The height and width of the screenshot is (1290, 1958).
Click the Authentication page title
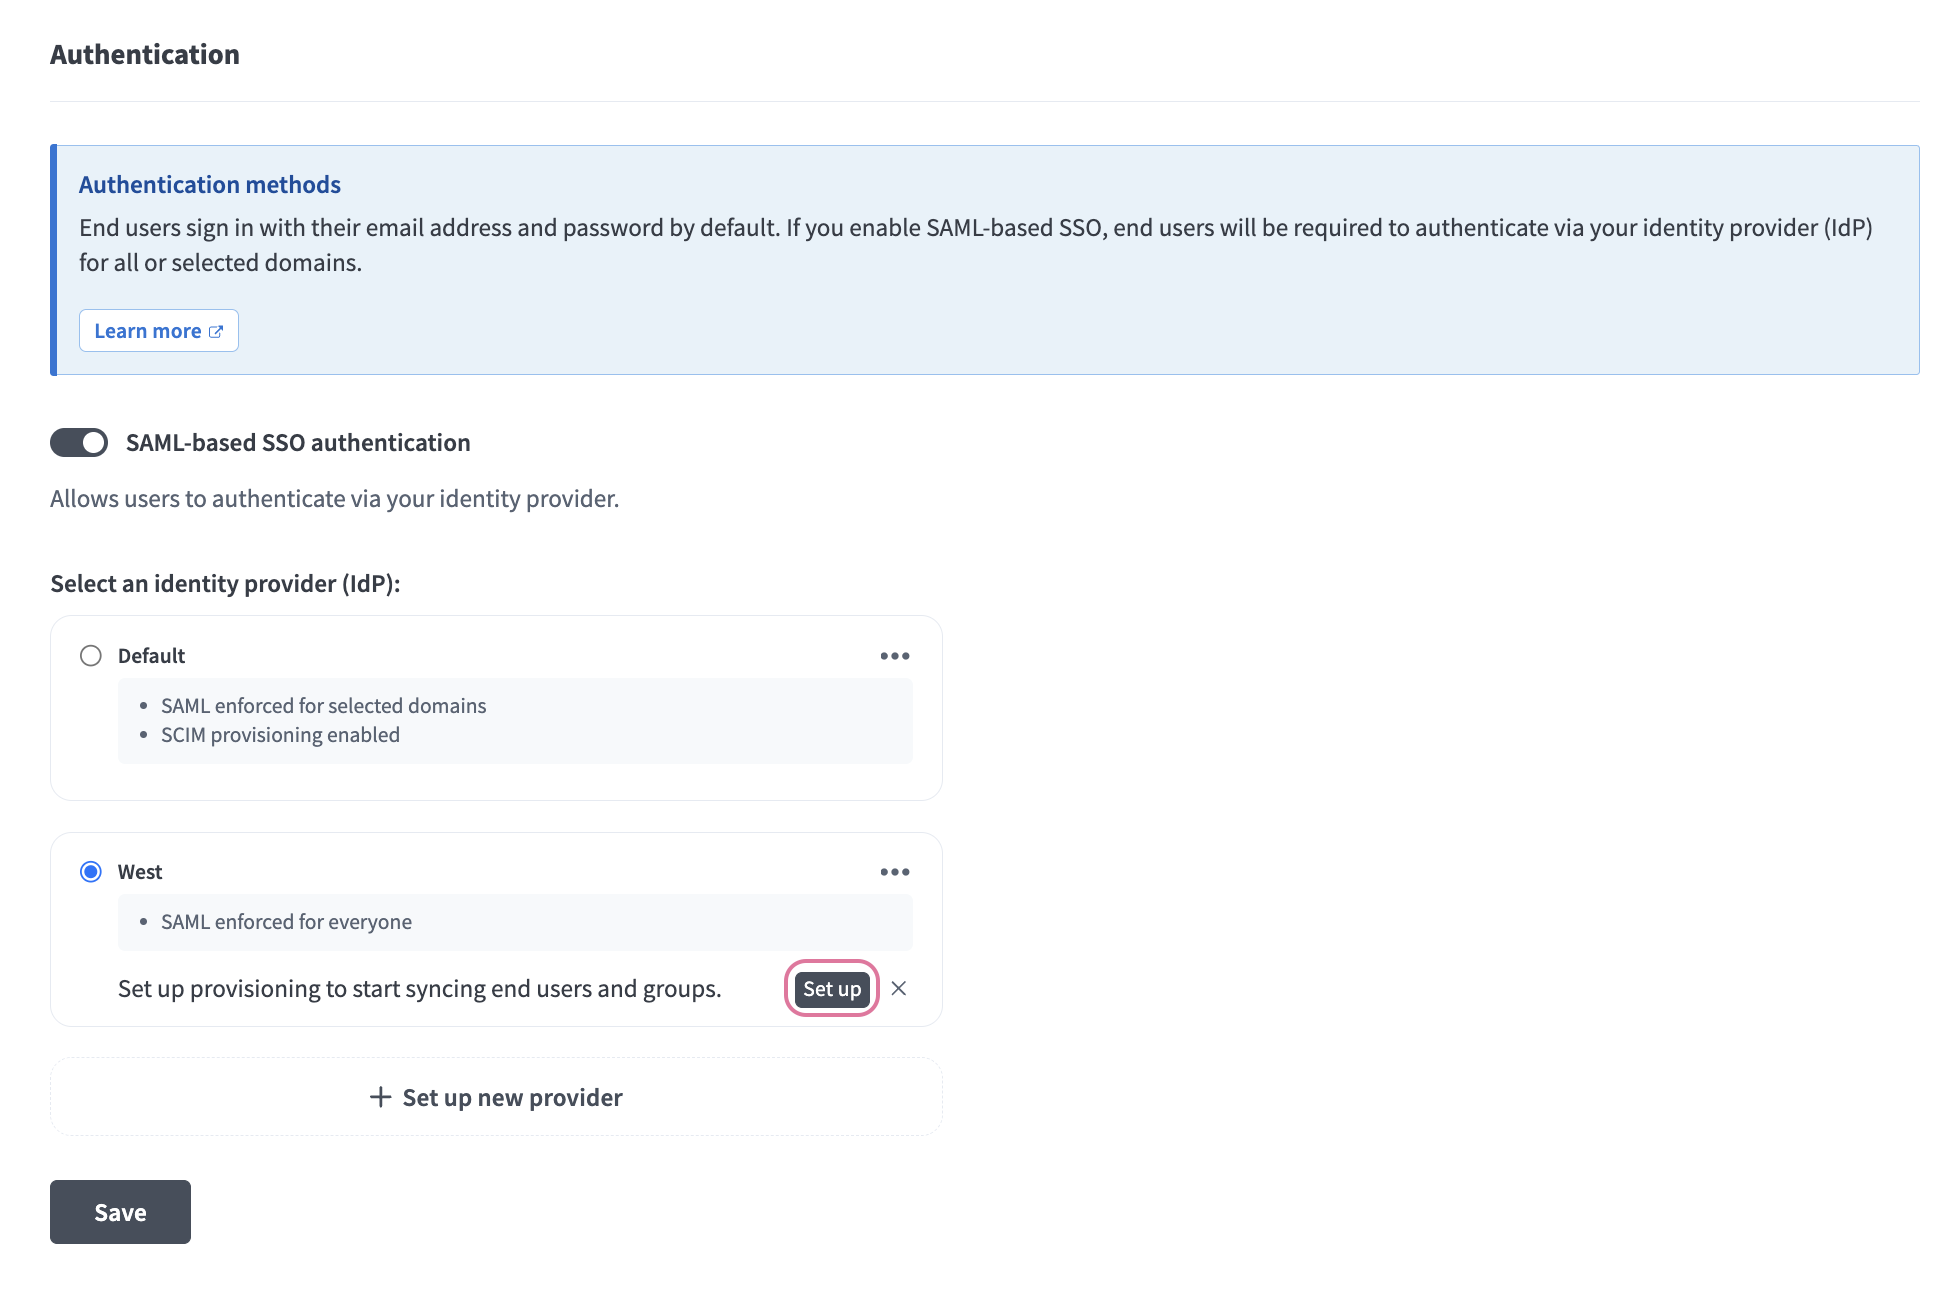145,55
